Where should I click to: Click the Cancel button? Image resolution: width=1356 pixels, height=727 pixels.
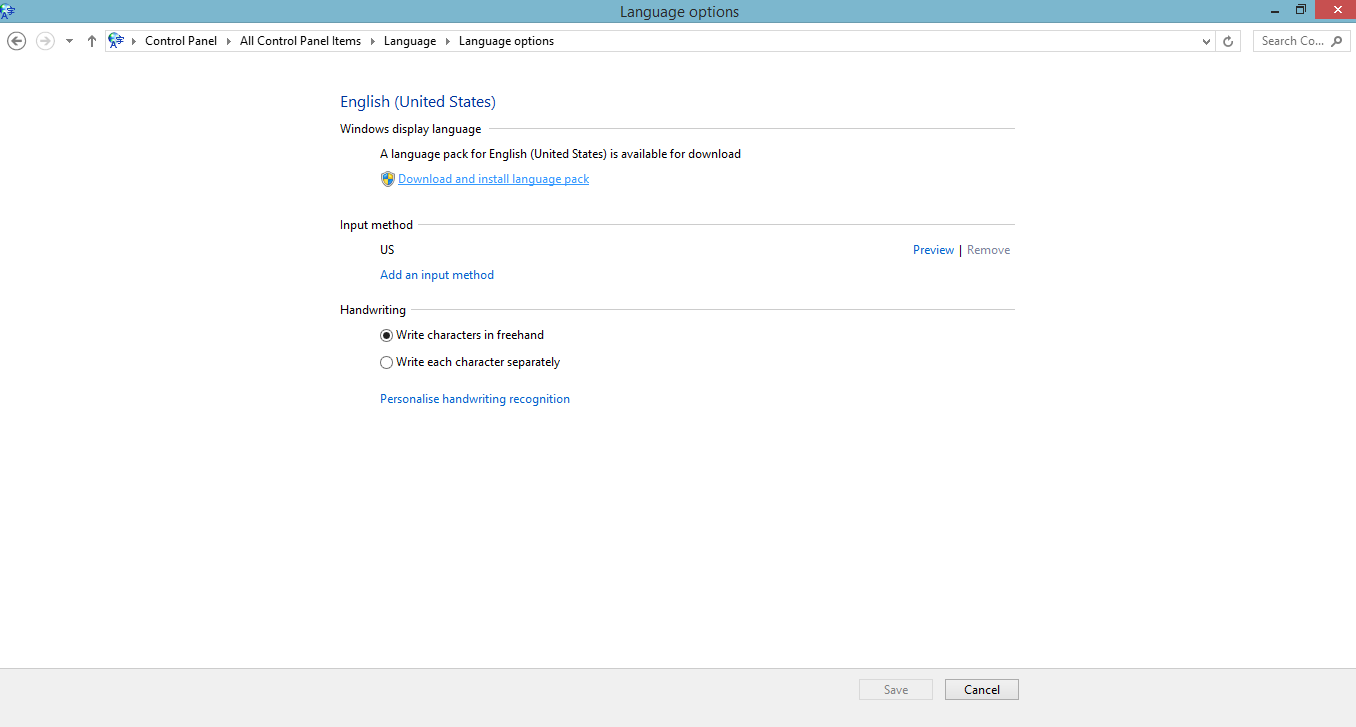(x=982, y=690)
